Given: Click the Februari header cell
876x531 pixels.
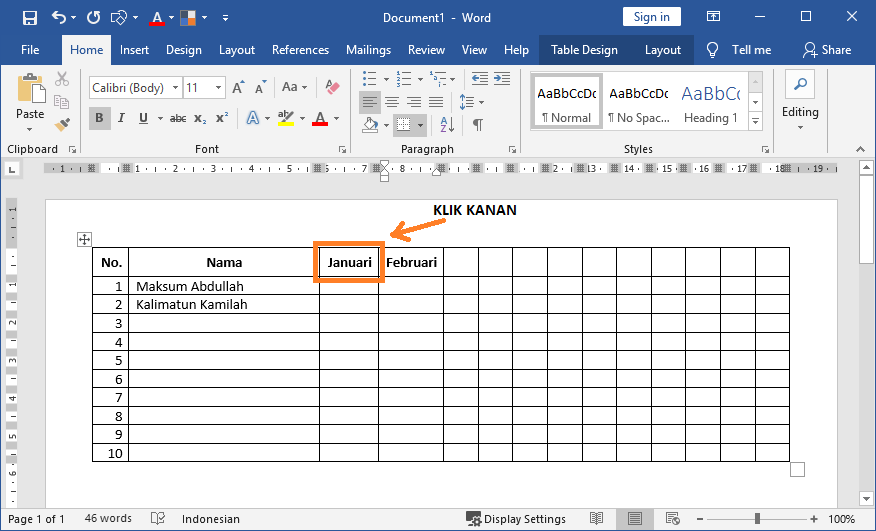Looking at the screenshot, I should pyautogui.click(x=411, y=262).
